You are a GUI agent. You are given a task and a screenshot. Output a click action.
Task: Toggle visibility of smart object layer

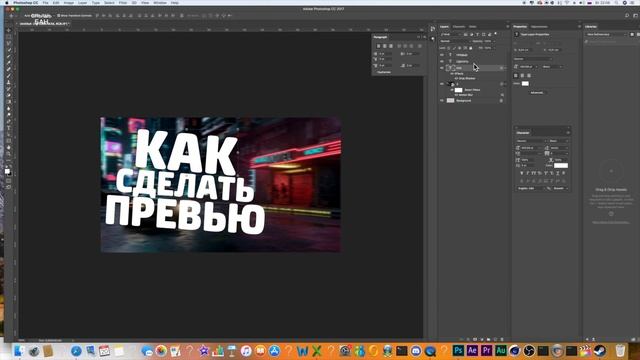pyautogui.click(x=442, y=84)
